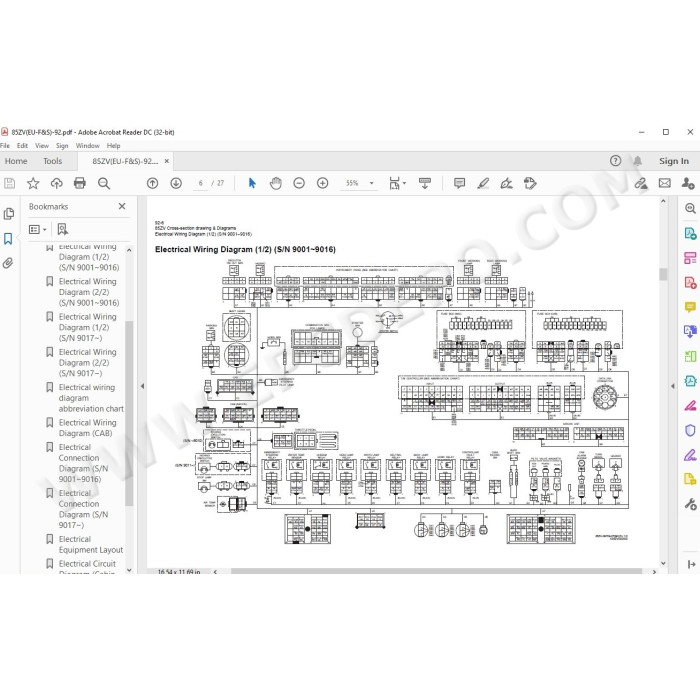This screenshot has width=700, height=700.
Task: Open Help question mark icon
Action: coord(615,161)
